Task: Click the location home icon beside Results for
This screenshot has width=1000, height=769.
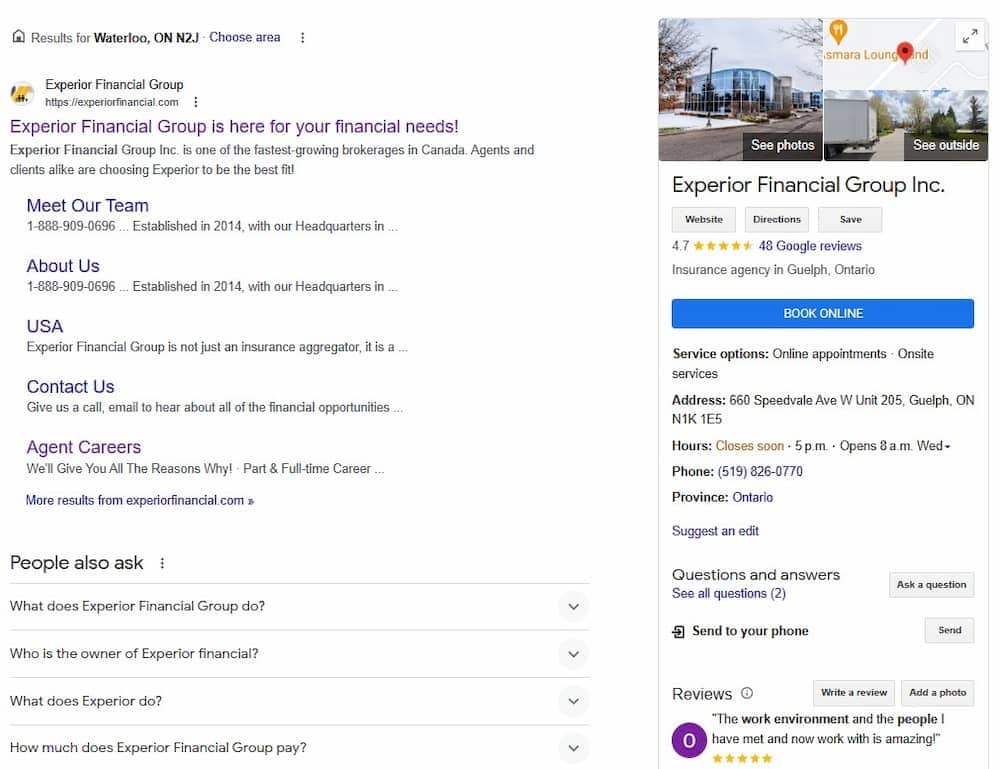Action: click(18, 36)
